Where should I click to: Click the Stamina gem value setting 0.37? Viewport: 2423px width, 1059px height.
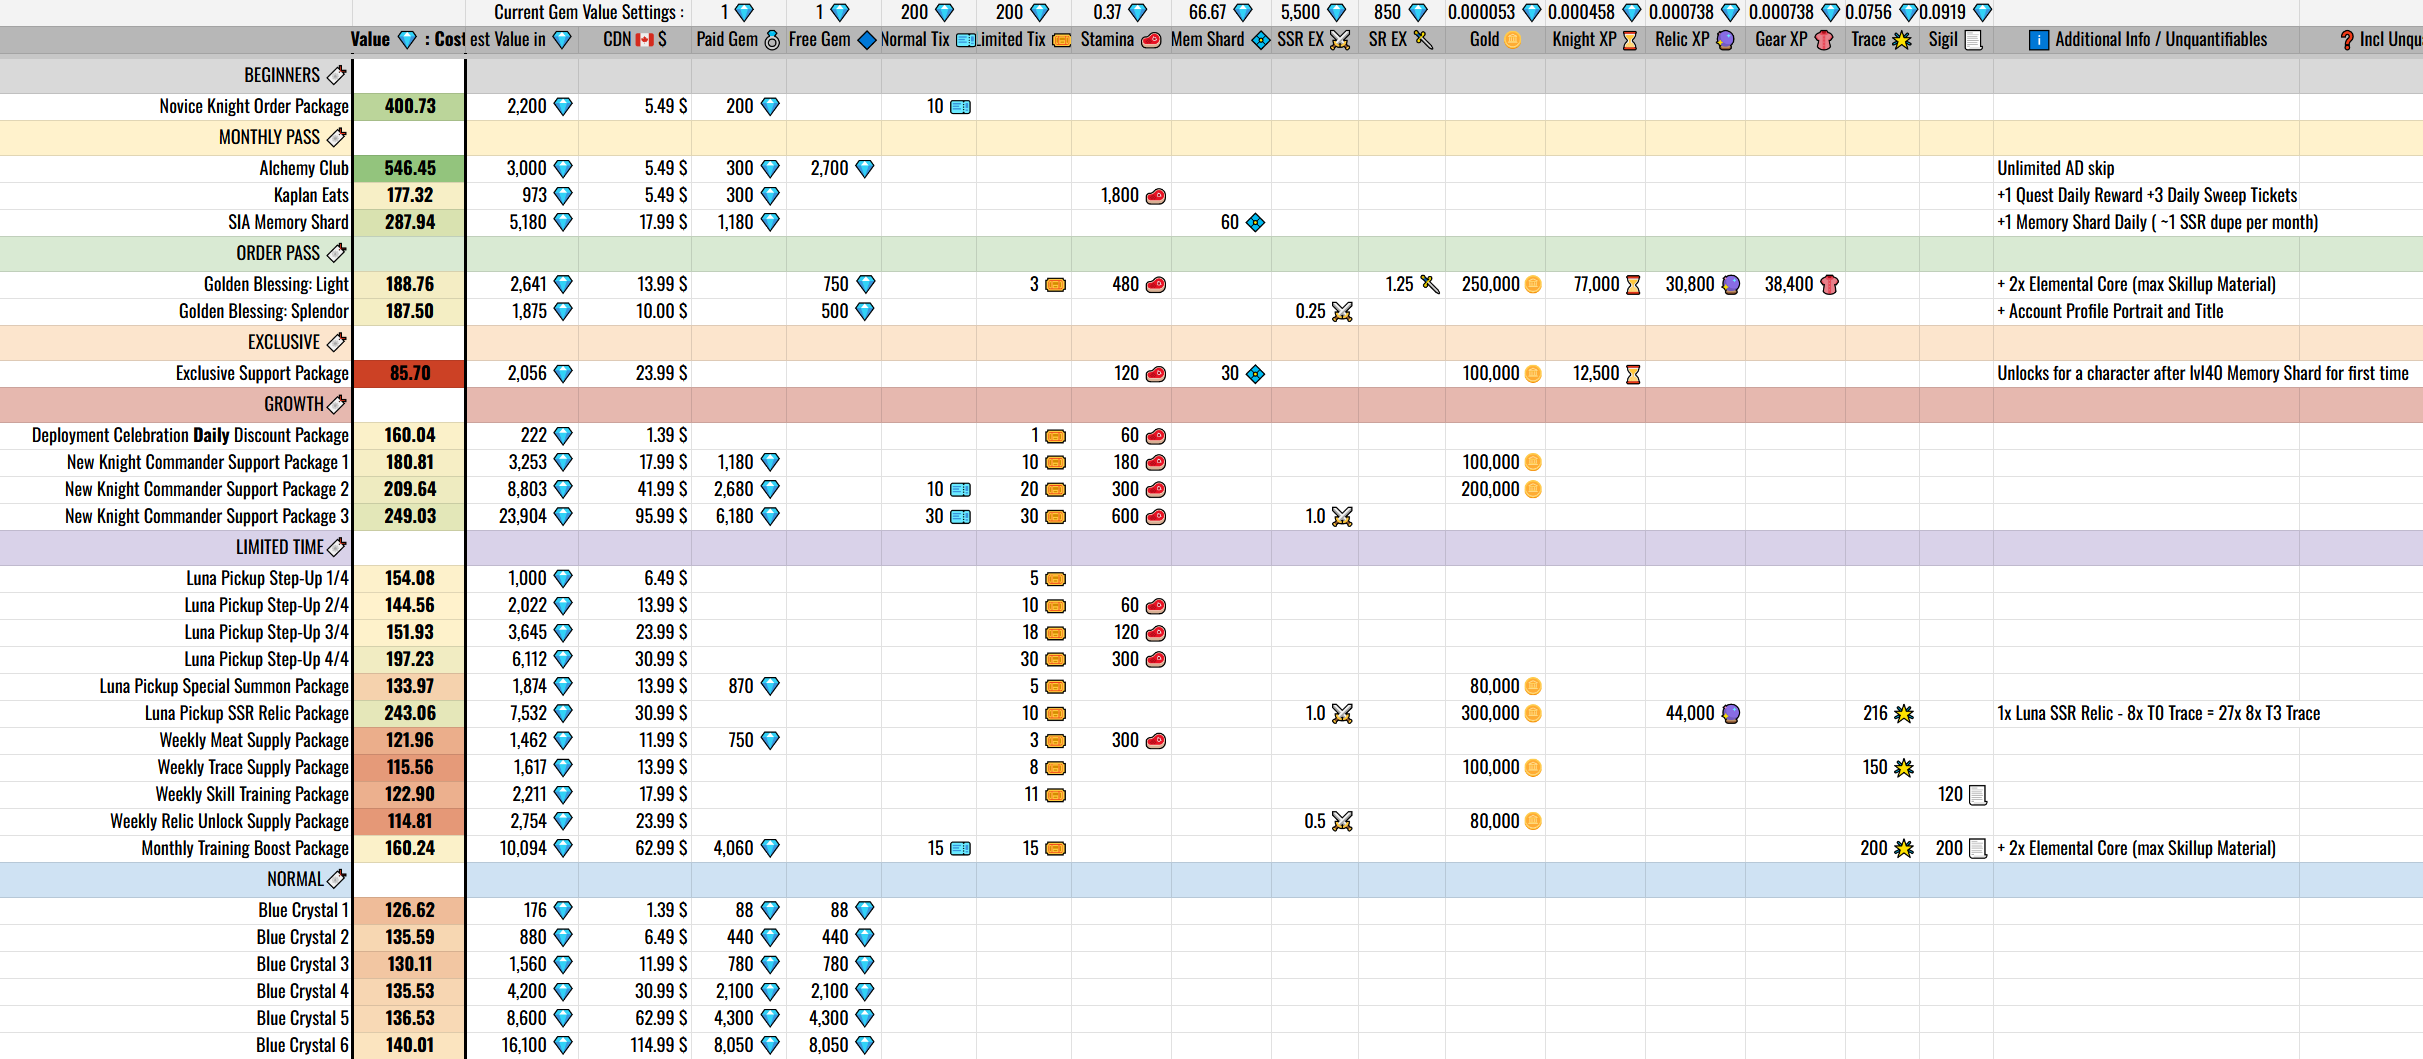pos(1107,12)
